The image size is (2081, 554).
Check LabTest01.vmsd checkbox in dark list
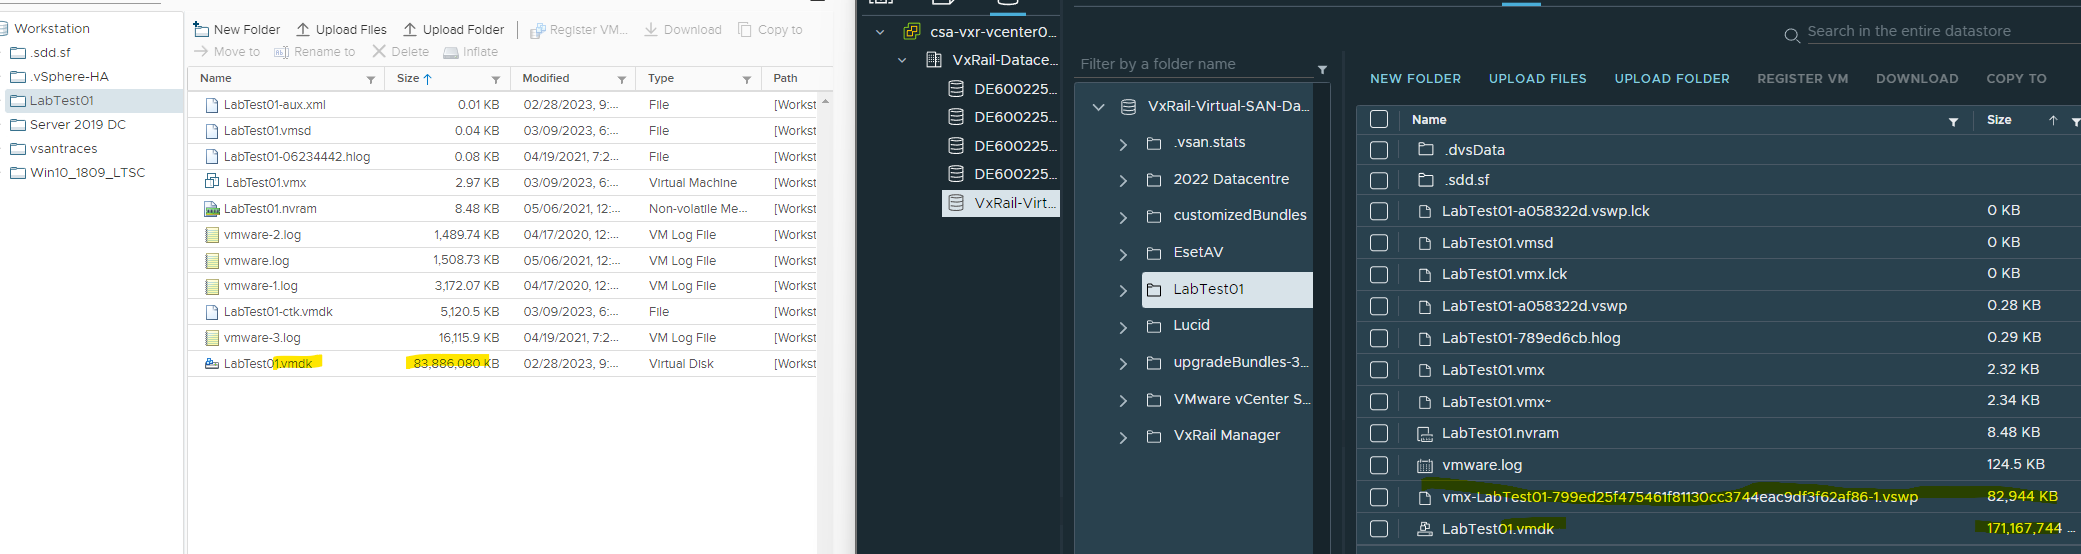point(1379,243)
